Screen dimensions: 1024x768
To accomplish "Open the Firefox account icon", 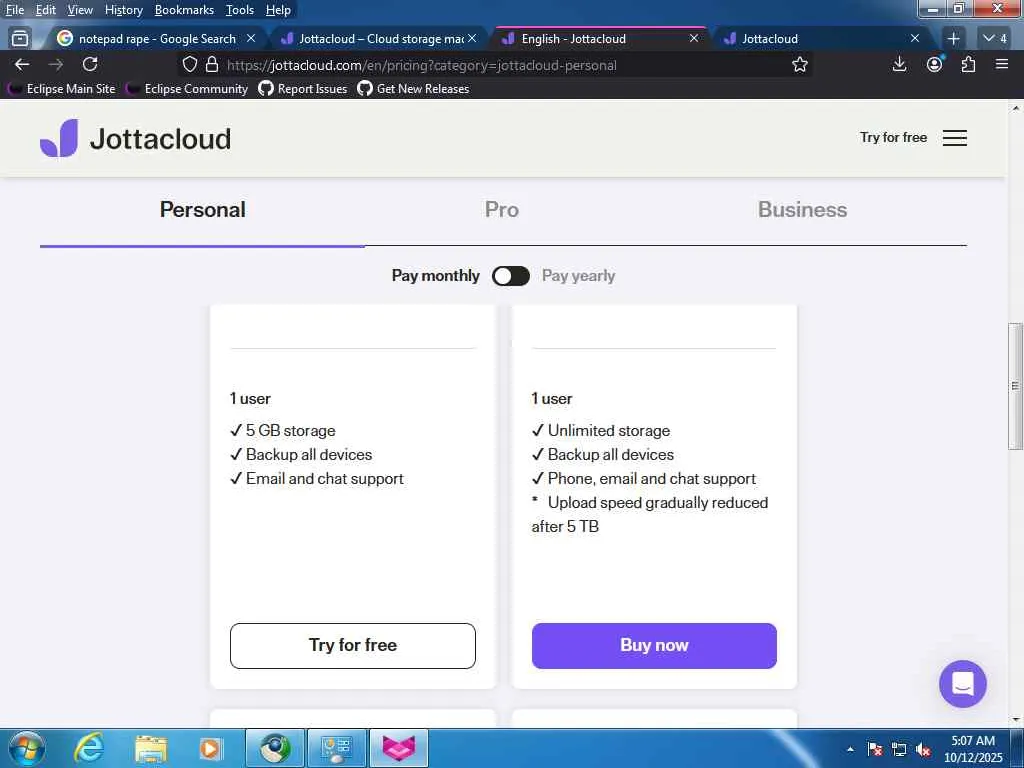I will point(935,64).
